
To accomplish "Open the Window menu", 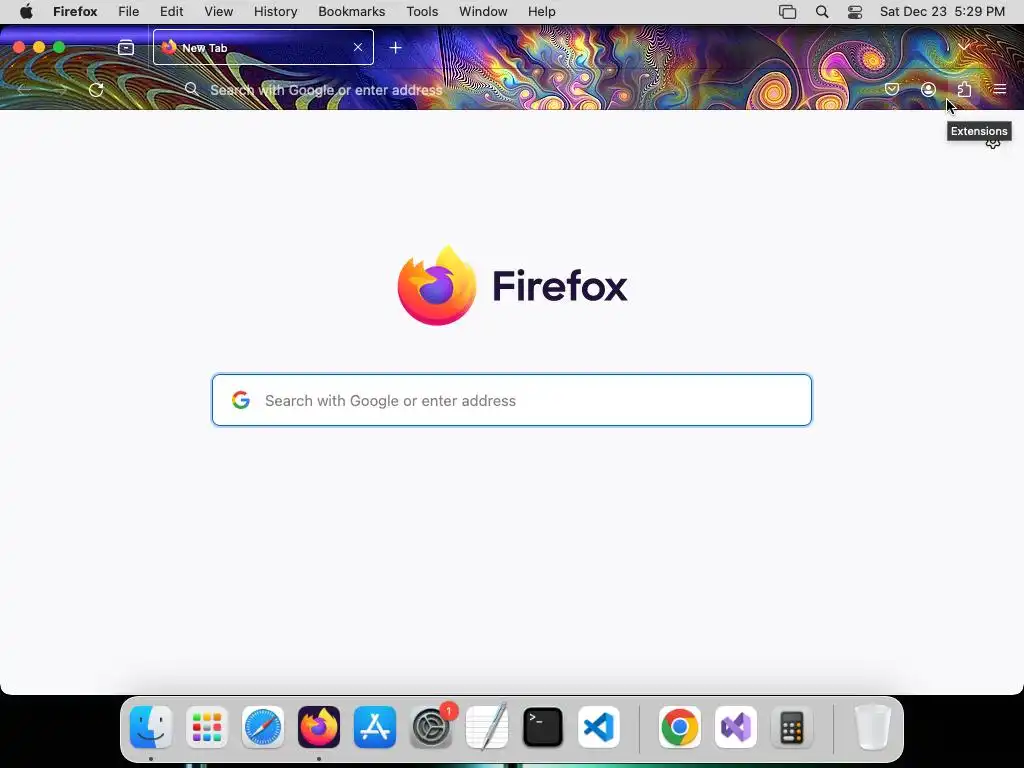I will [x=483, y=12].
